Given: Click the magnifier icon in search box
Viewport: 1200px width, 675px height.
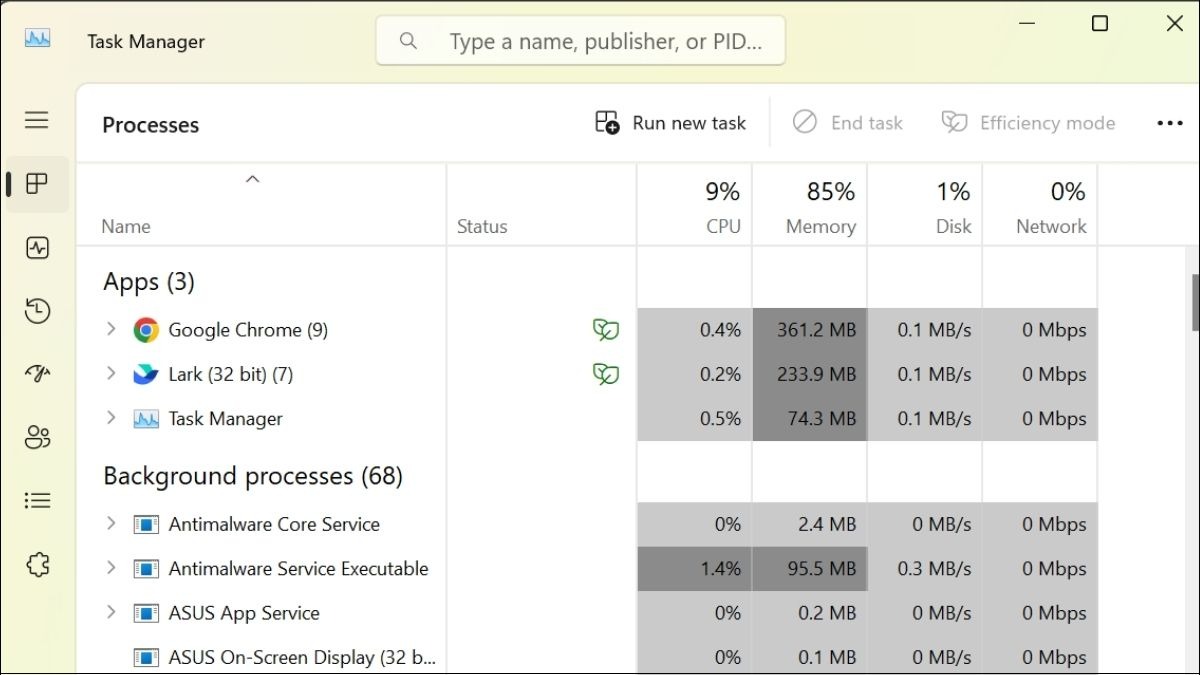Looking at the screenshot, I should 408,41.
